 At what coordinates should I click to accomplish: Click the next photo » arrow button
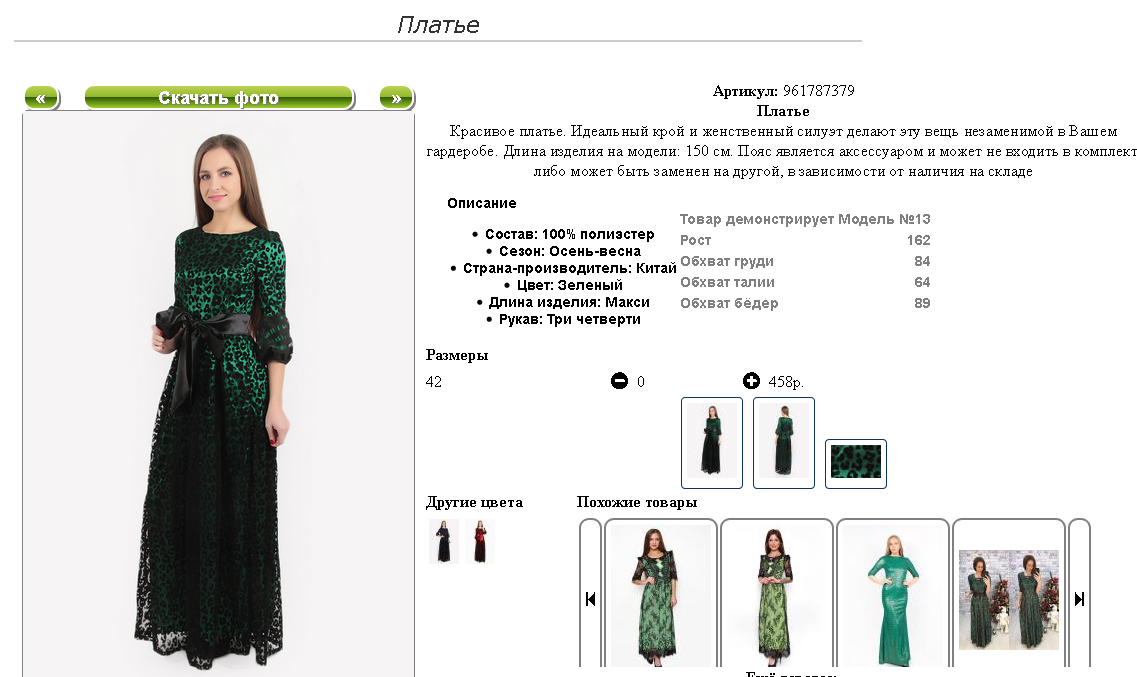(396, 98)
